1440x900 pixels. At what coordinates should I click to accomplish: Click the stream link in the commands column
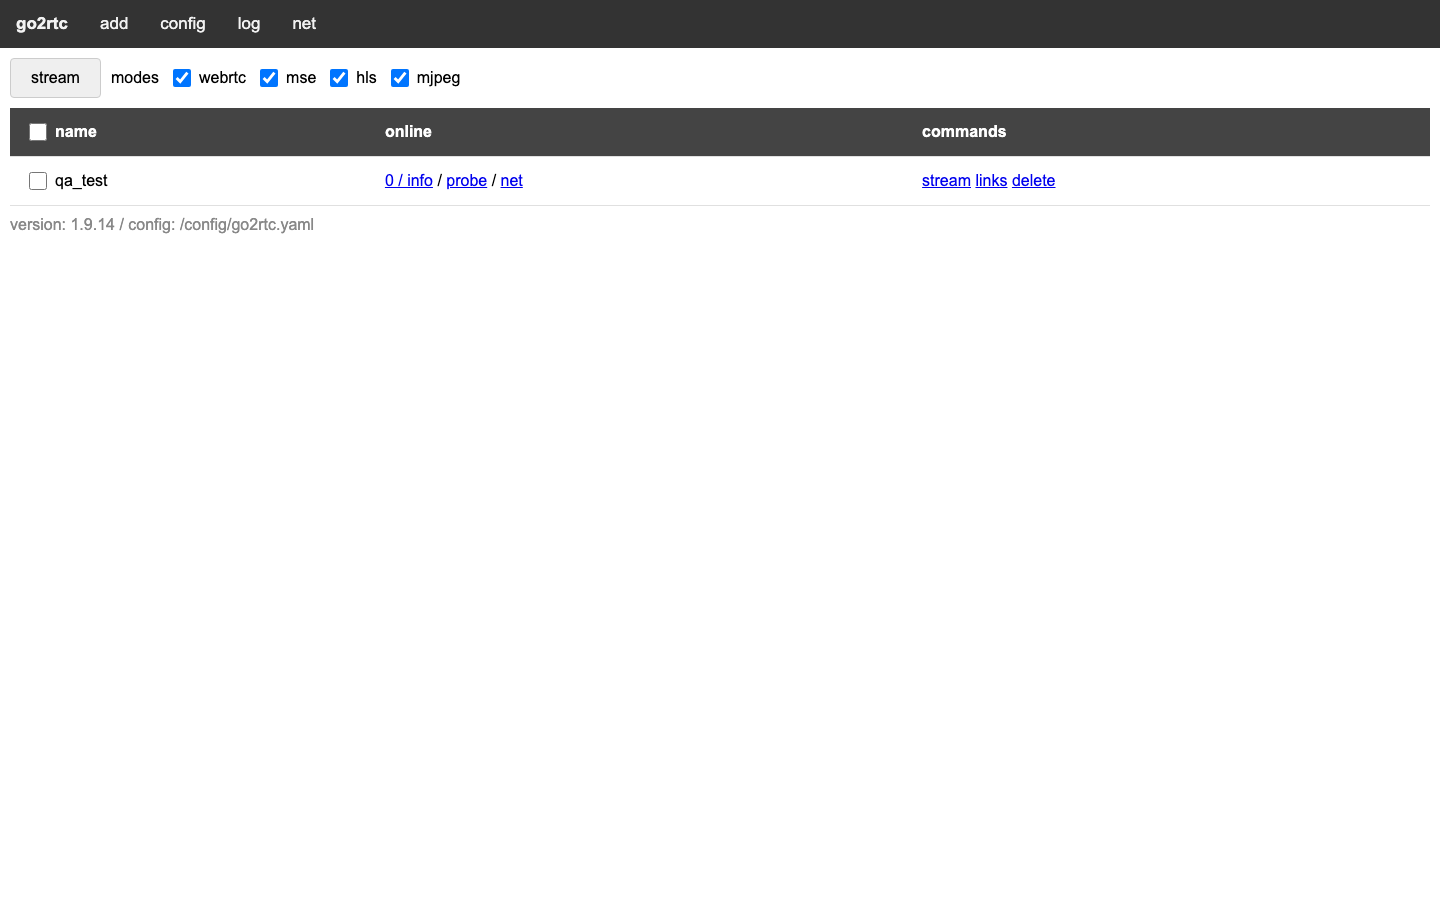[946, 180]
